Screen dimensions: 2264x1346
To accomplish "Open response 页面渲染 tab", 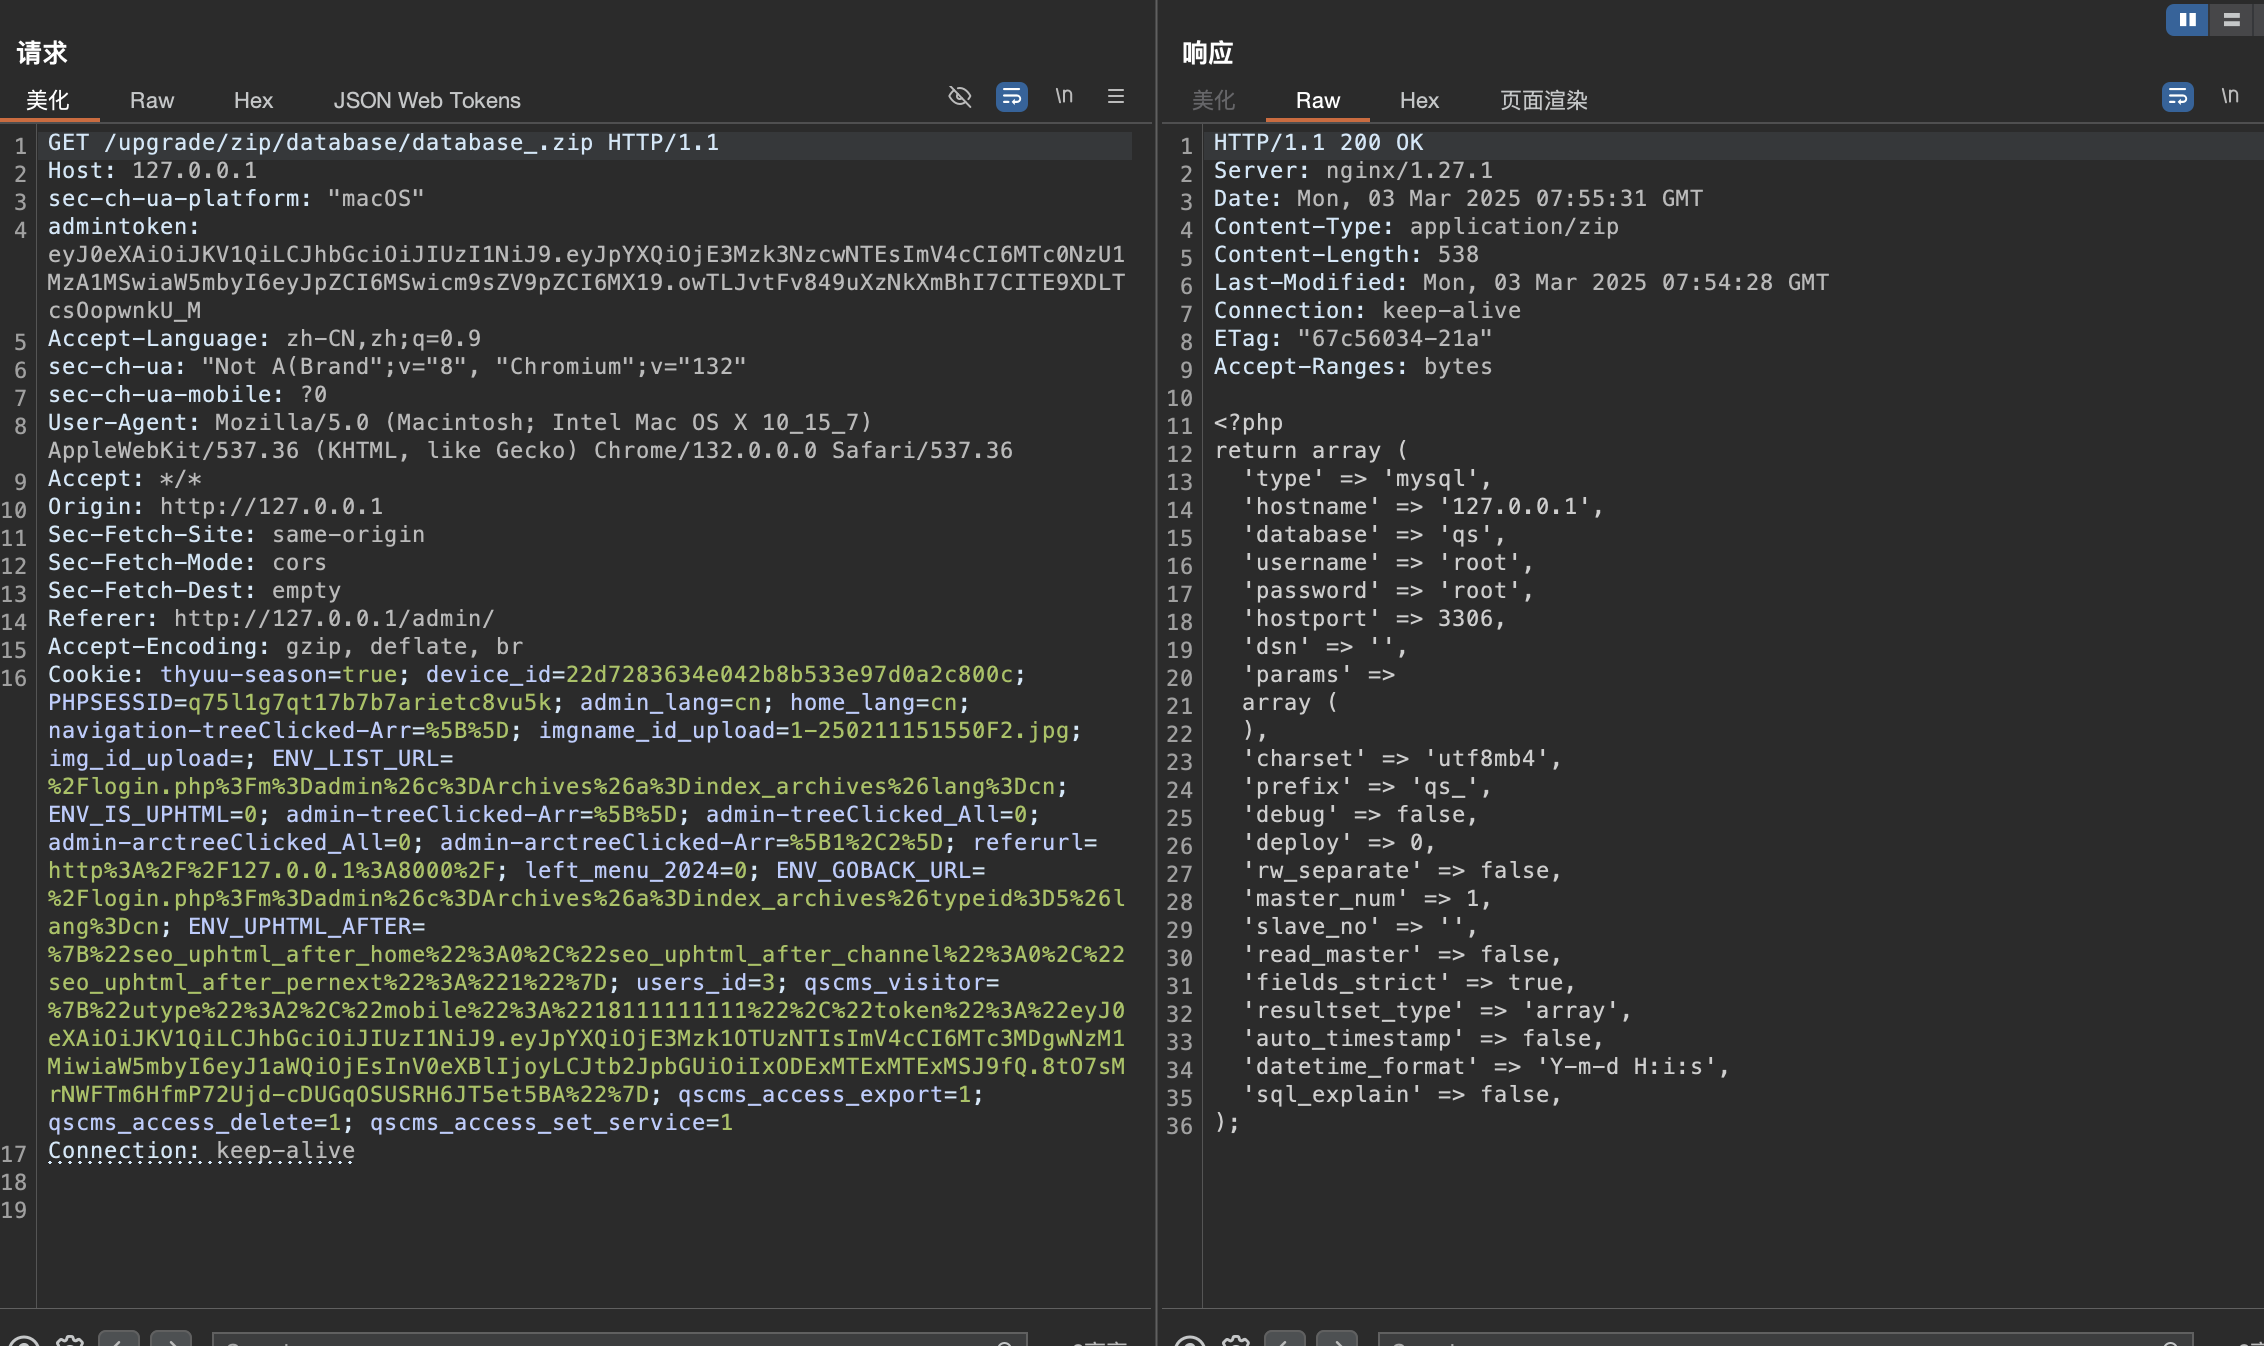I will [x=1543, y=100].
